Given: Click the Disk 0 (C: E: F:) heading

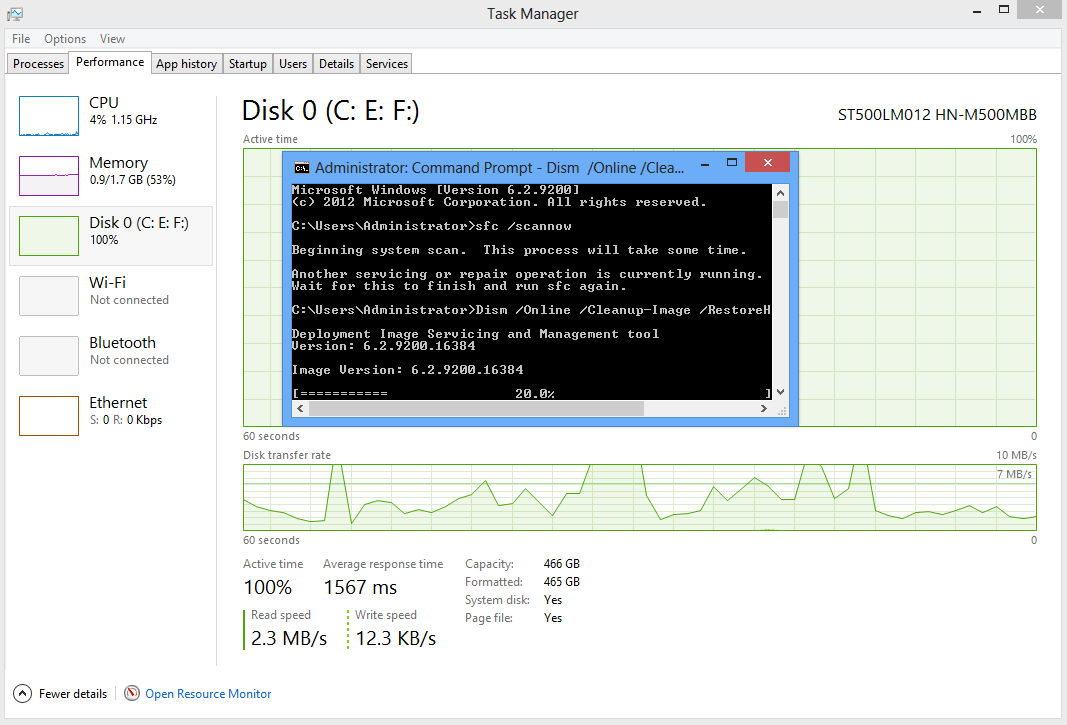Looking at the screenshot, I should [331, 110].
